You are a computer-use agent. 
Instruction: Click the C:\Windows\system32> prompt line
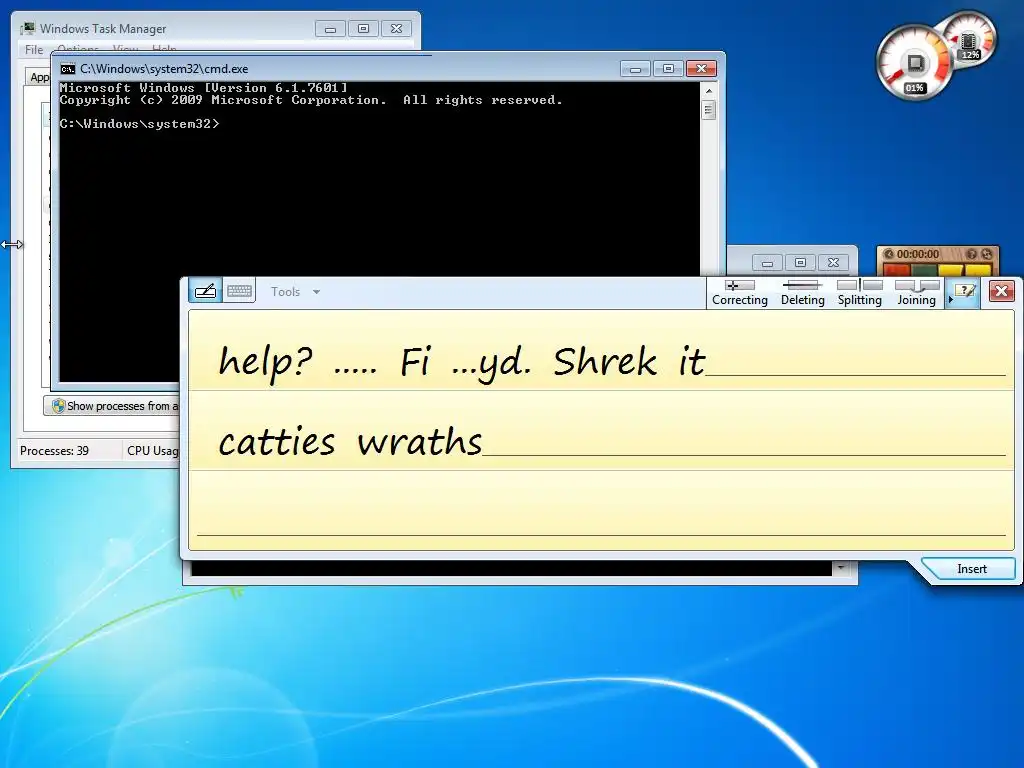click(139, 124)
